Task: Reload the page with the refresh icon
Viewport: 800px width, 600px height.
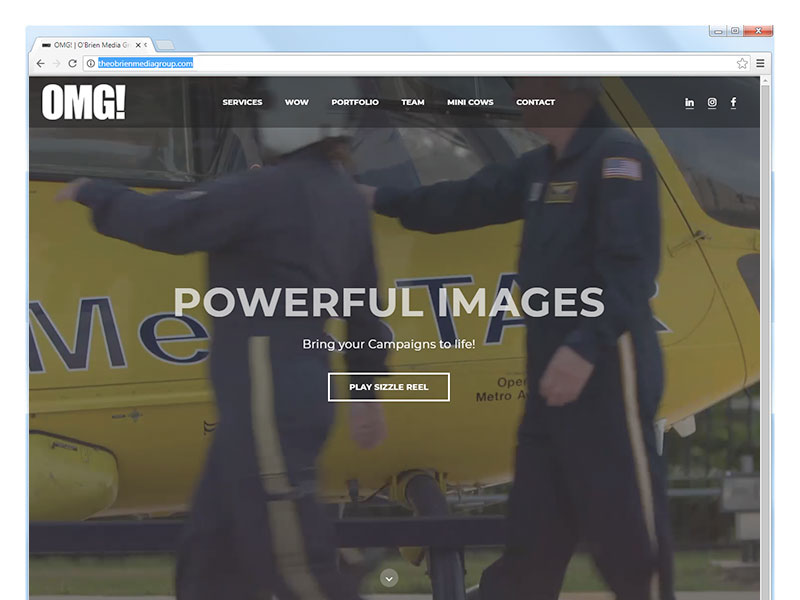Action: click(x=73, y=63)
